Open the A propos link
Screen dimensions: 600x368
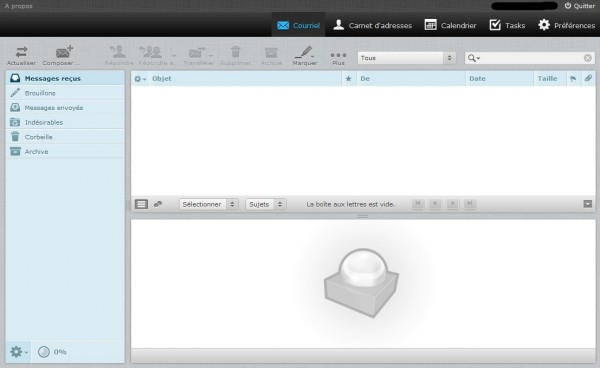[x=18, y=6]
